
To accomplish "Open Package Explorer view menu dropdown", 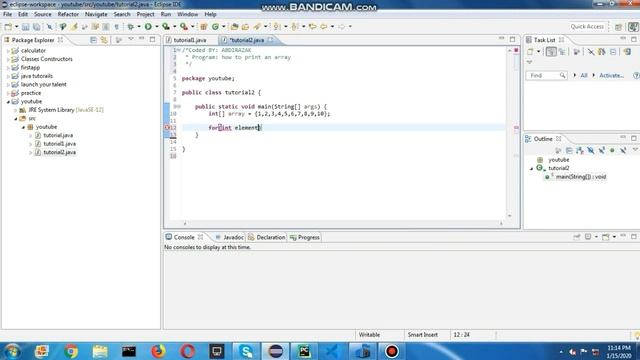I will click(x=131, y=40).
